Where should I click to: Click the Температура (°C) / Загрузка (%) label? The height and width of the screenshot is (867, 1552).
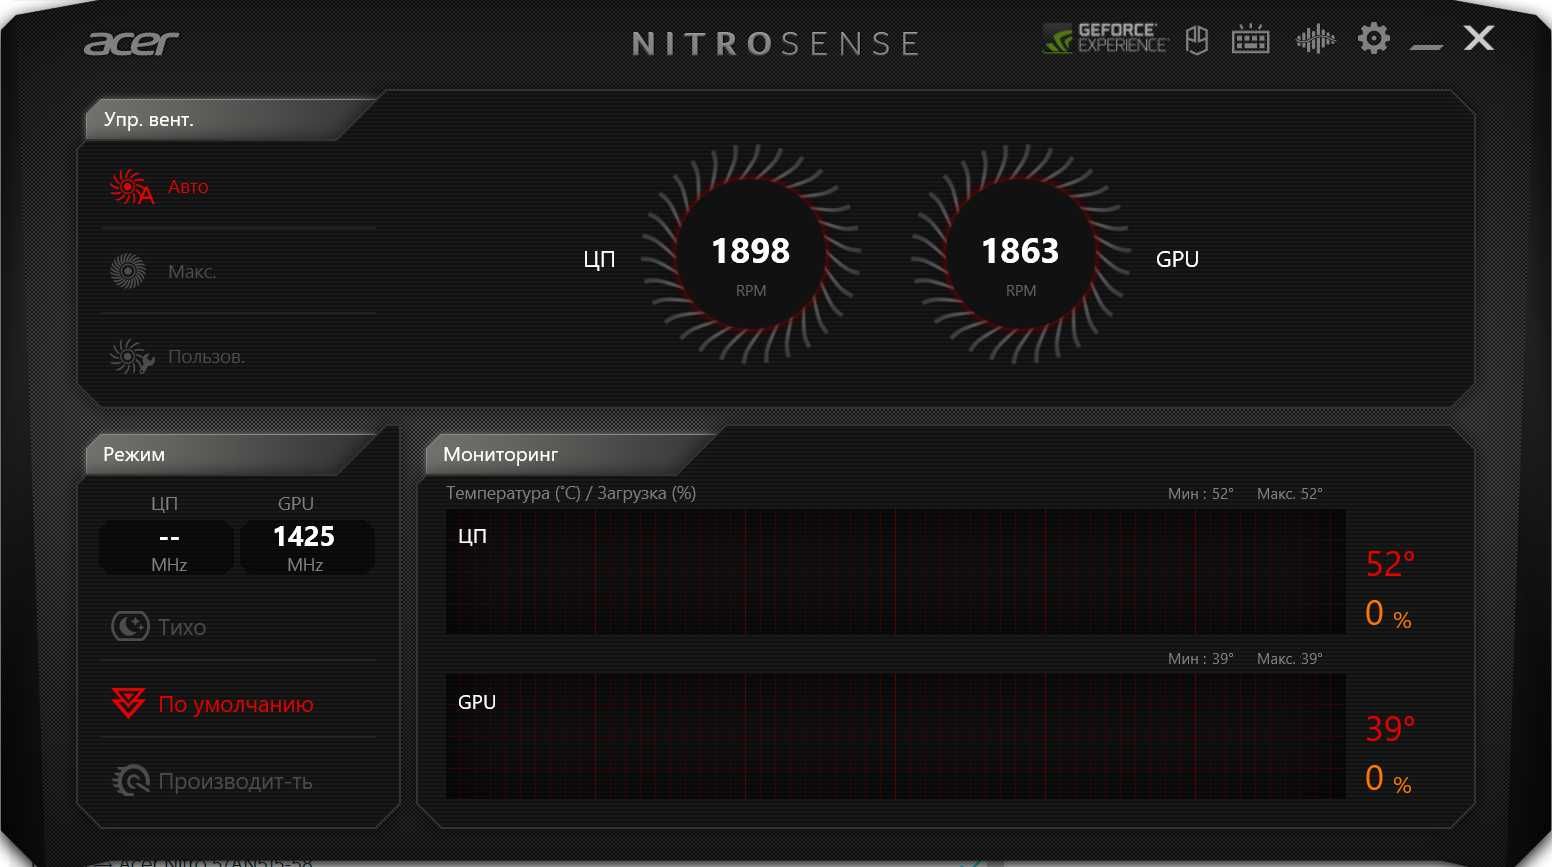571,493
